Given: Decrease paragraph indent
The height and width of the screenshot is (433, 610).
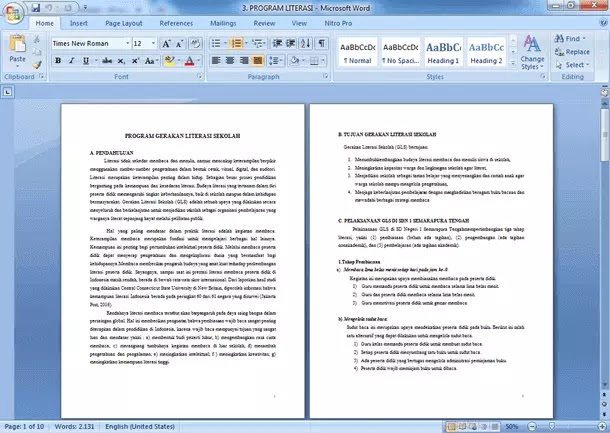Looking at the screenshot, I should (x=277, y=44).
